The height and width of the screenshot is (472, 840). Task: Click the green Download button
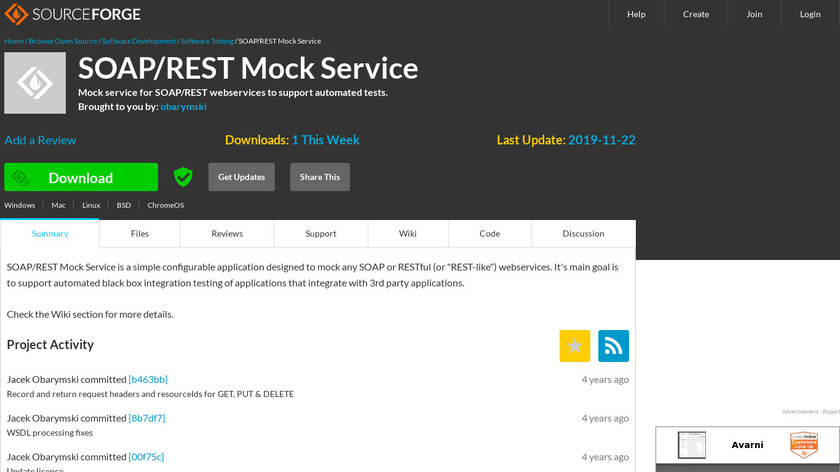pos(81,177)
